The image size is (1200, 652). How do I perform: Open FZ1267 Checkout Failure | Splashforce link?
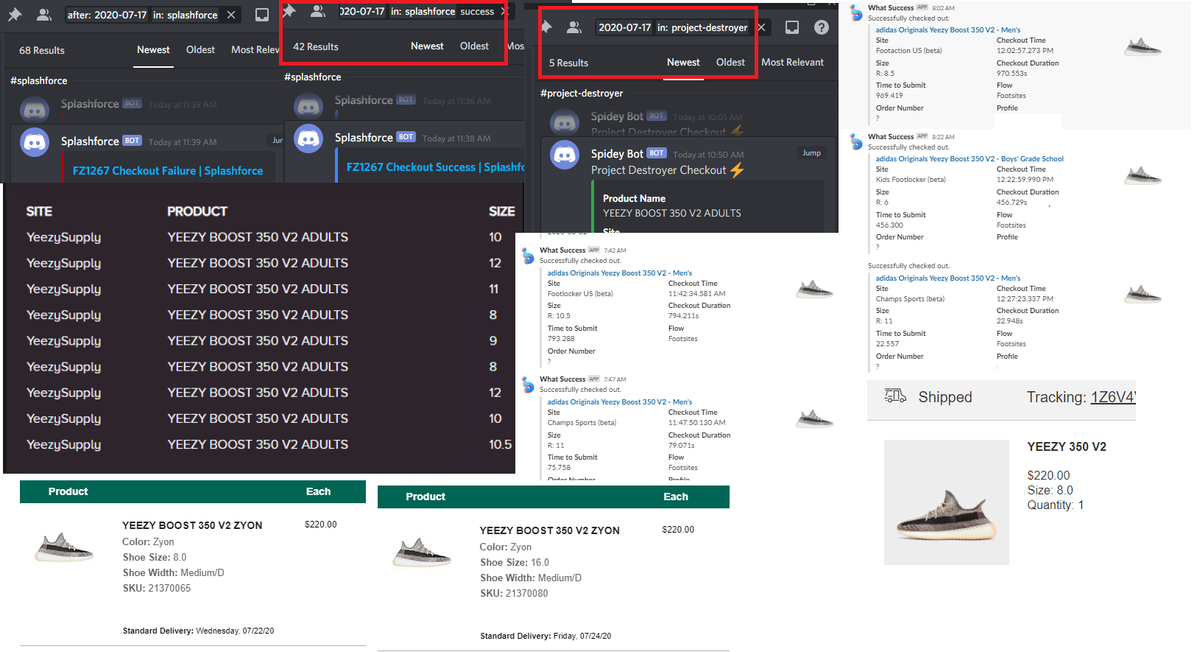[168, 171]
